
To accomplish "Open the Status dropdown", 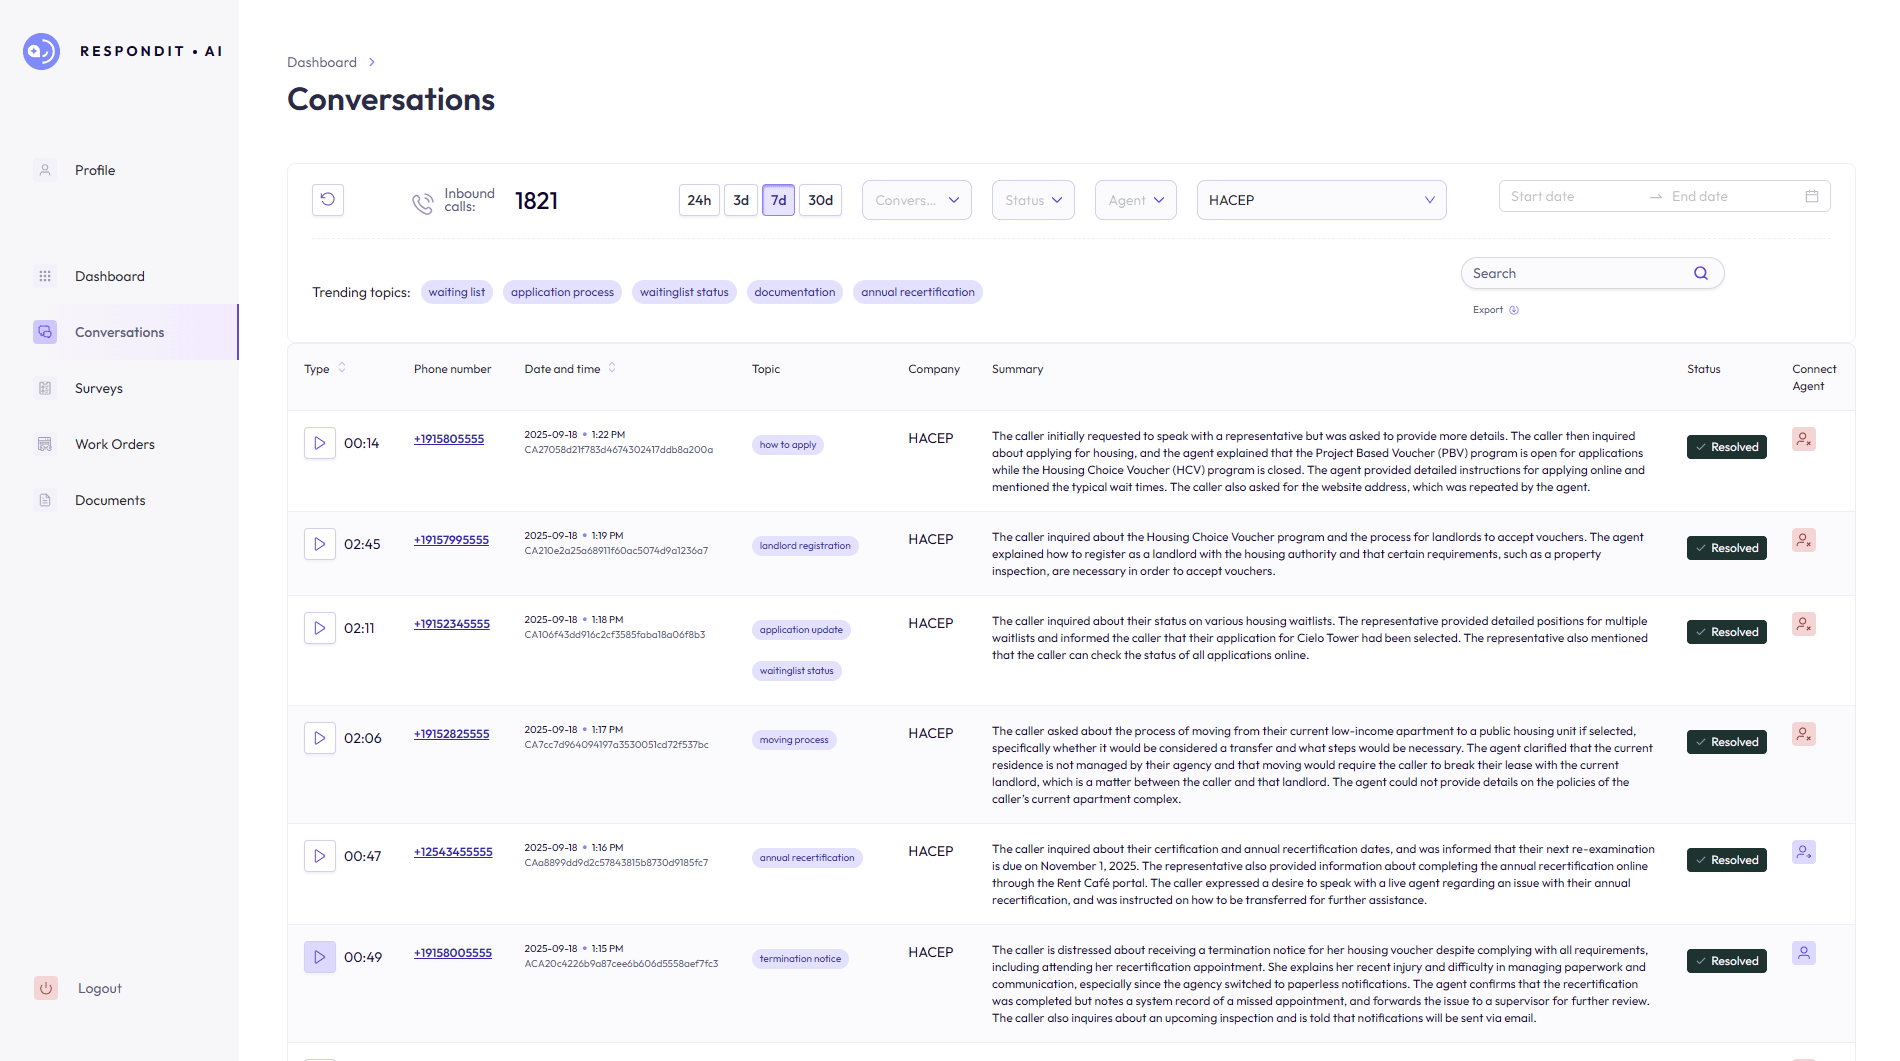I will click(1032, 200).
